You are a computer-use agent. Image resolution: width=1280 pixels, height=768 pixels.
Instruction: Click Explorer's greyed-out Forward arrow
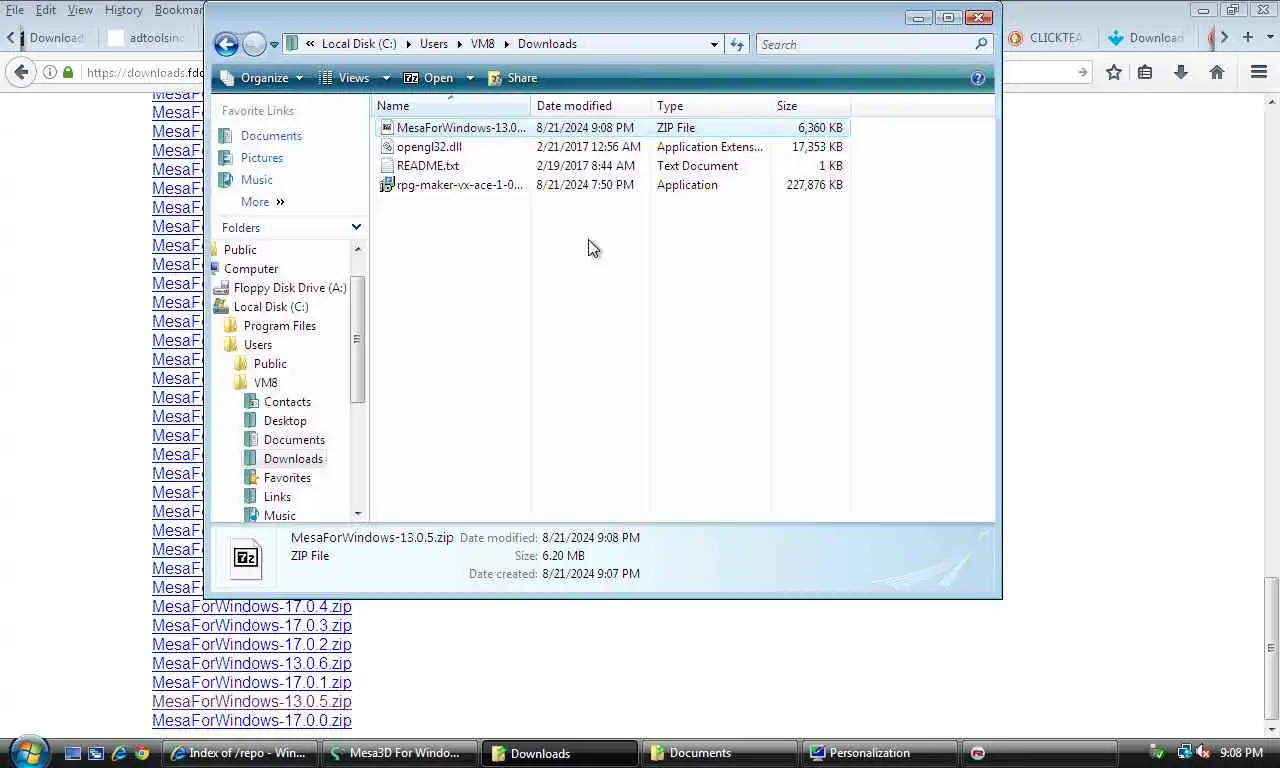click(x=254, y=44)
